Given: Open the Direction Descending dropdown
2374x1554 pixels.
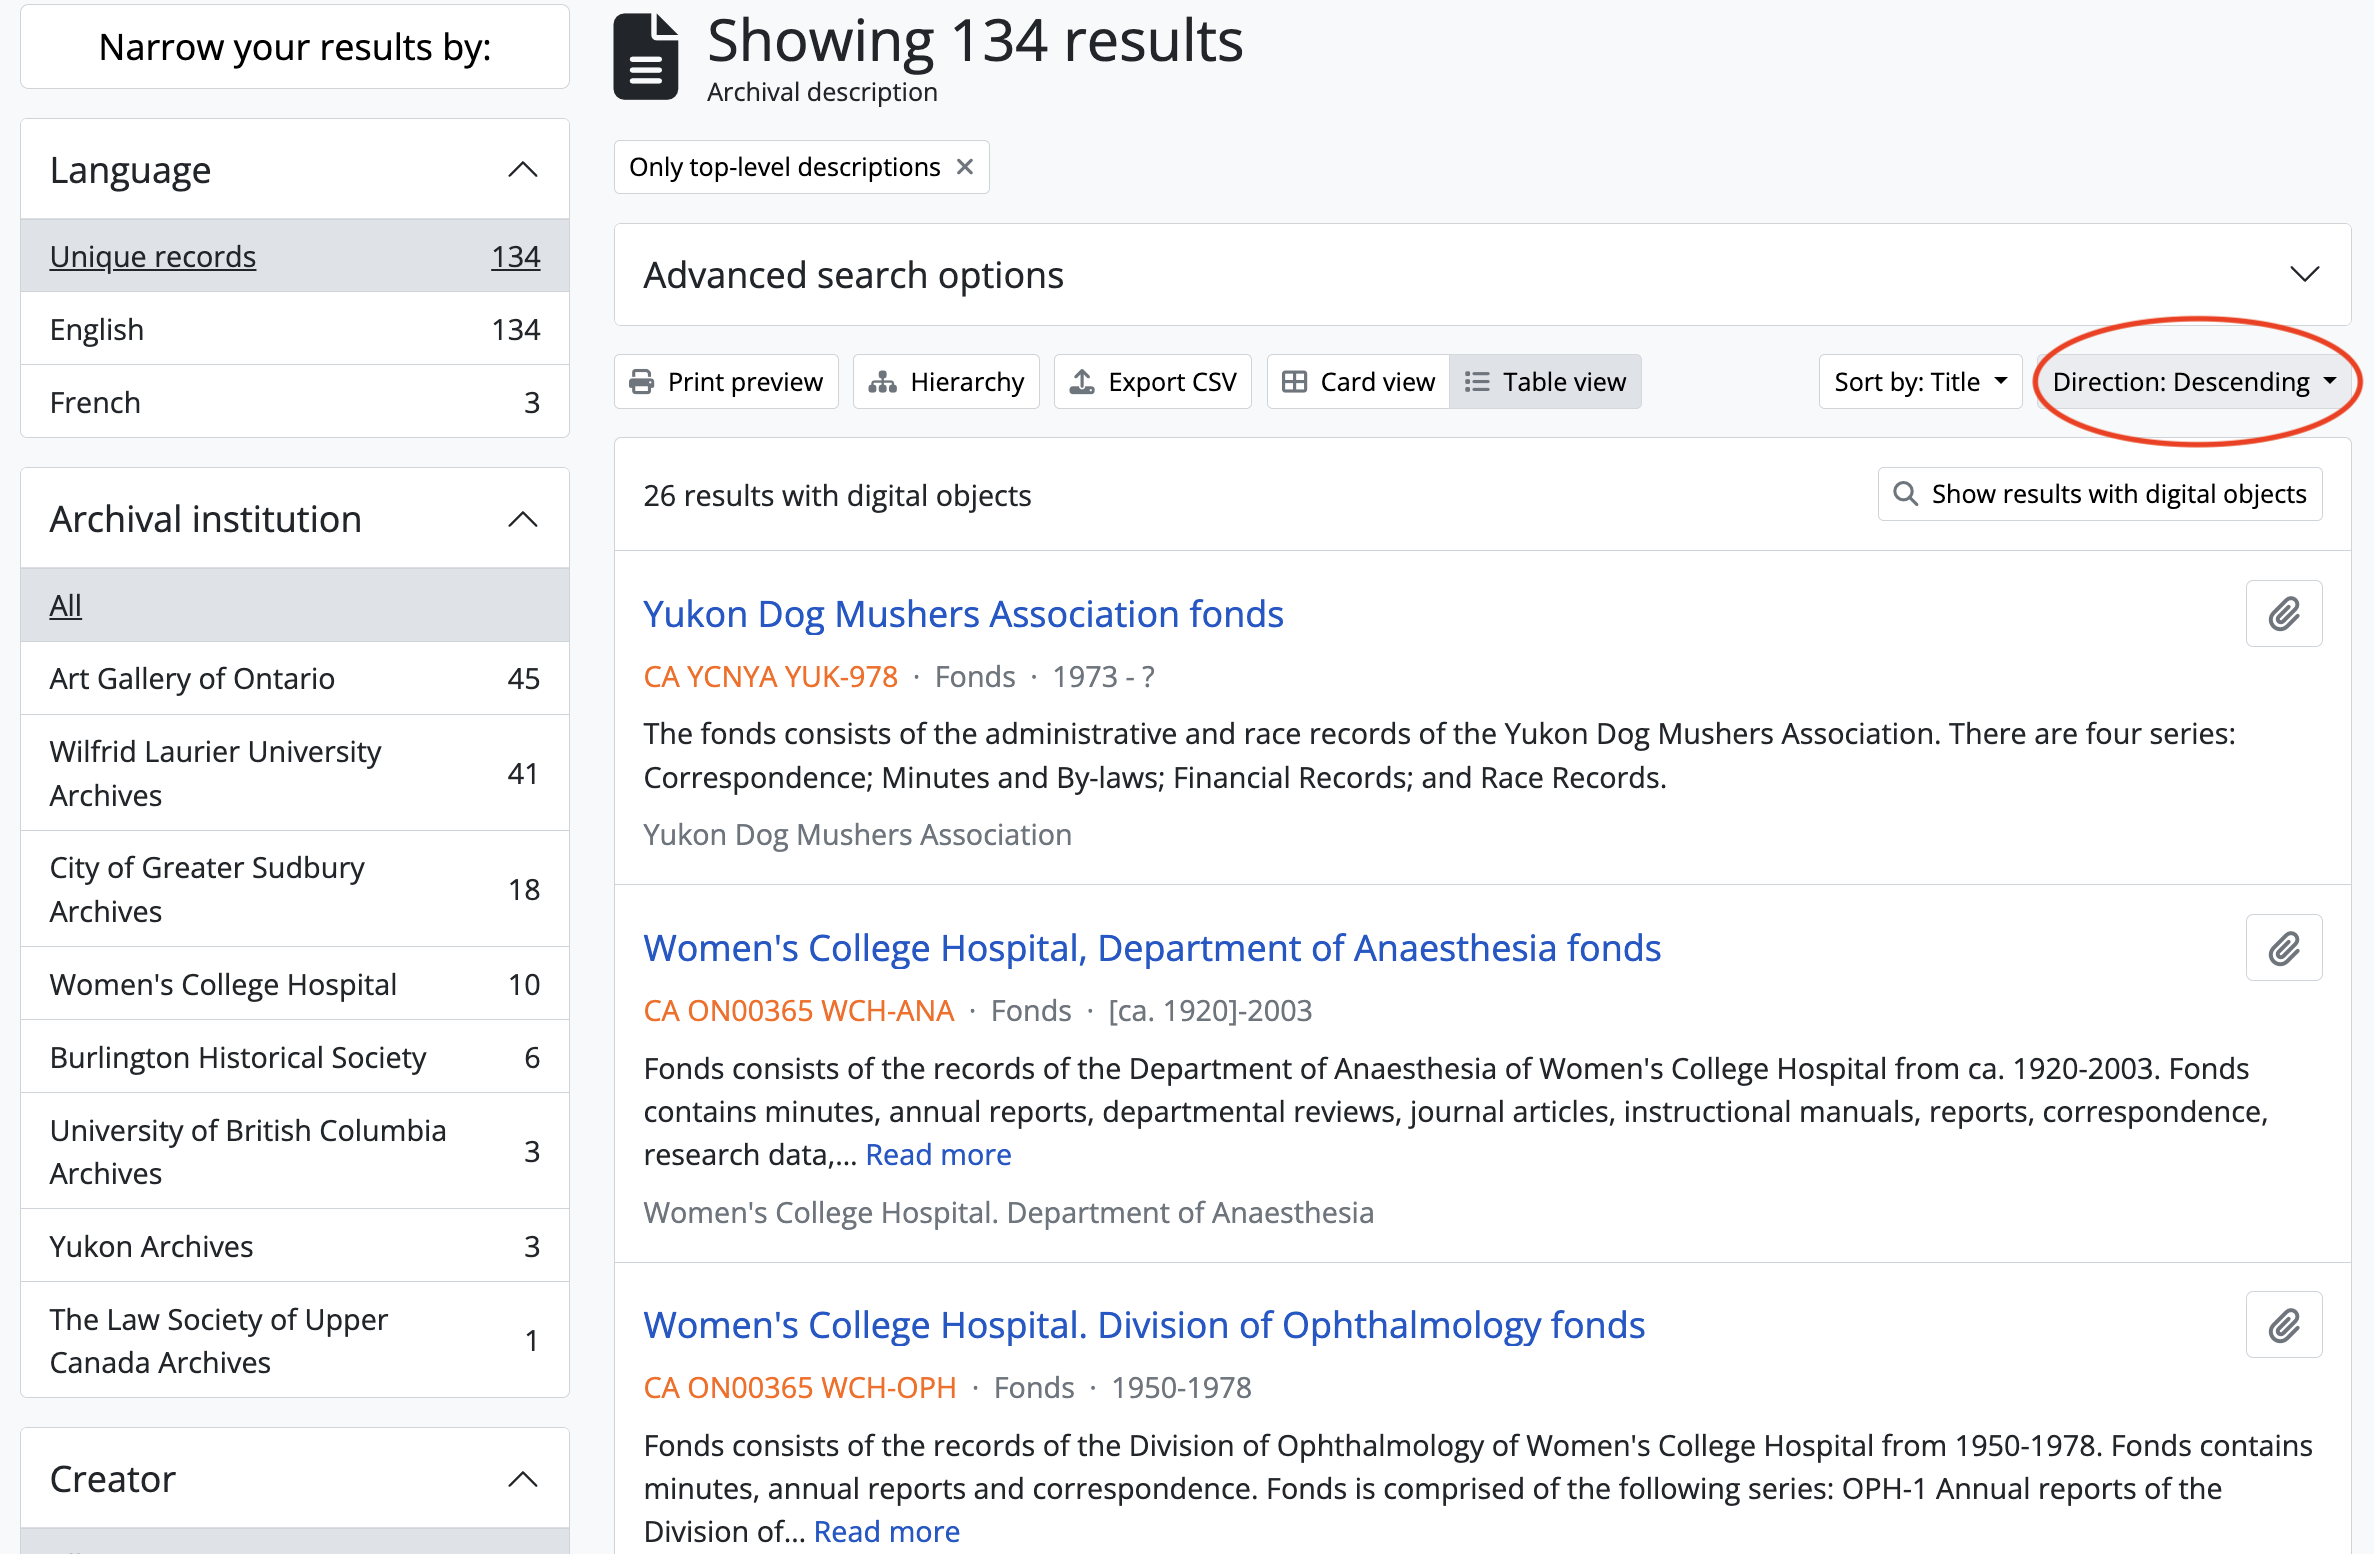Looking at the screenshot, I should coord(2193,382).
